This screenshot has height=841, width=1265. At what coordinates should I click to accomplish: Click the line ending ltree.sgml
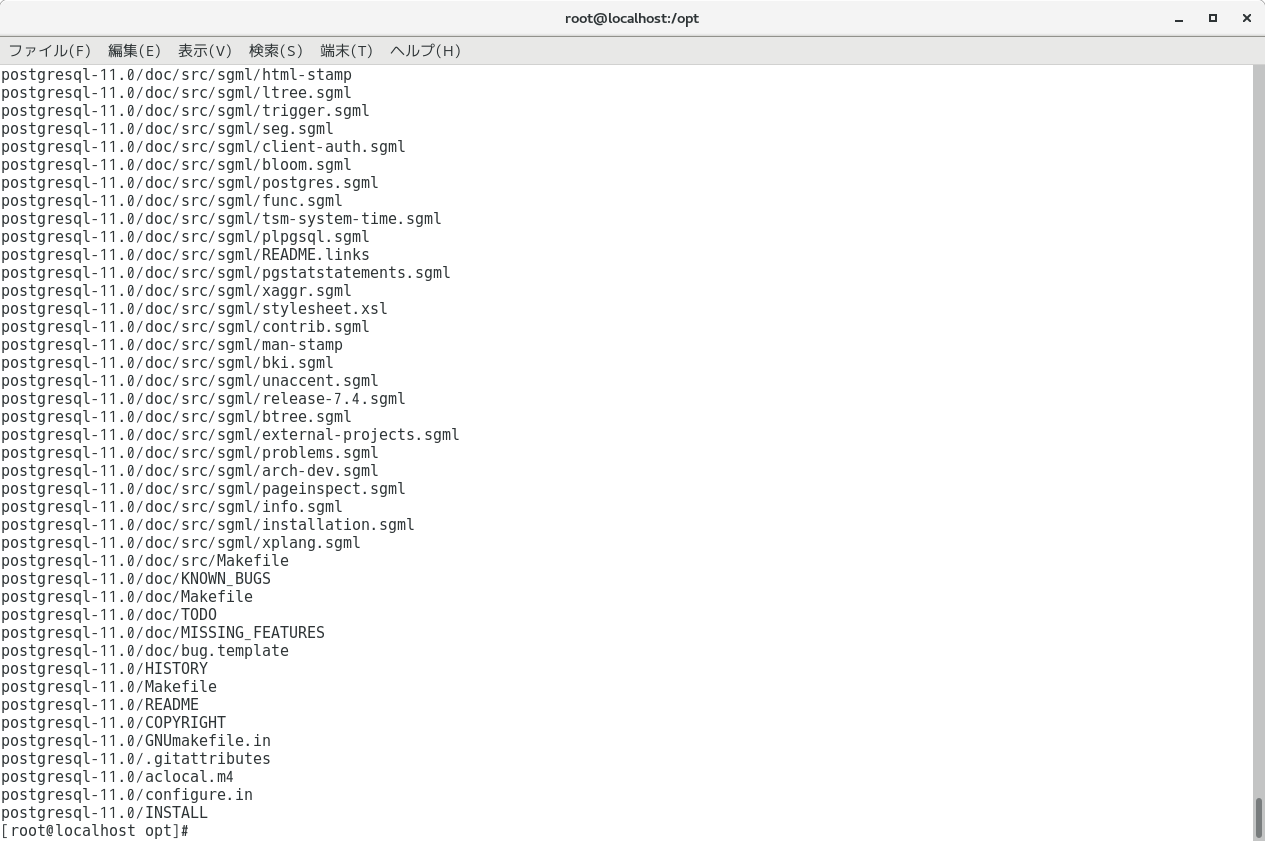coord(177,93)
